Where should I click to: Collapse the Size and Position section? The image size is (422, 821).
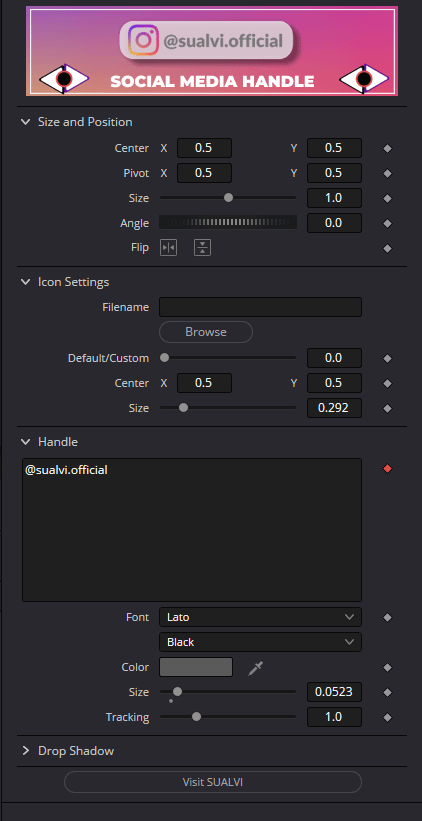click(x=25, y=122)
